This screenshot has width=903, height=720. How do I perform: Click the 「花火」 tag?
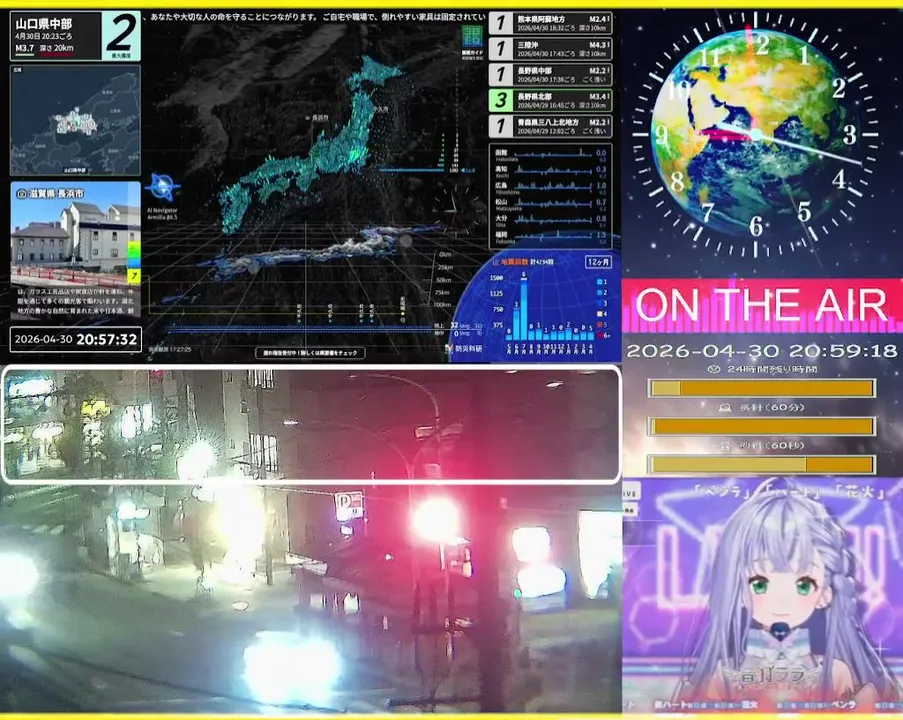coord(861,491)
